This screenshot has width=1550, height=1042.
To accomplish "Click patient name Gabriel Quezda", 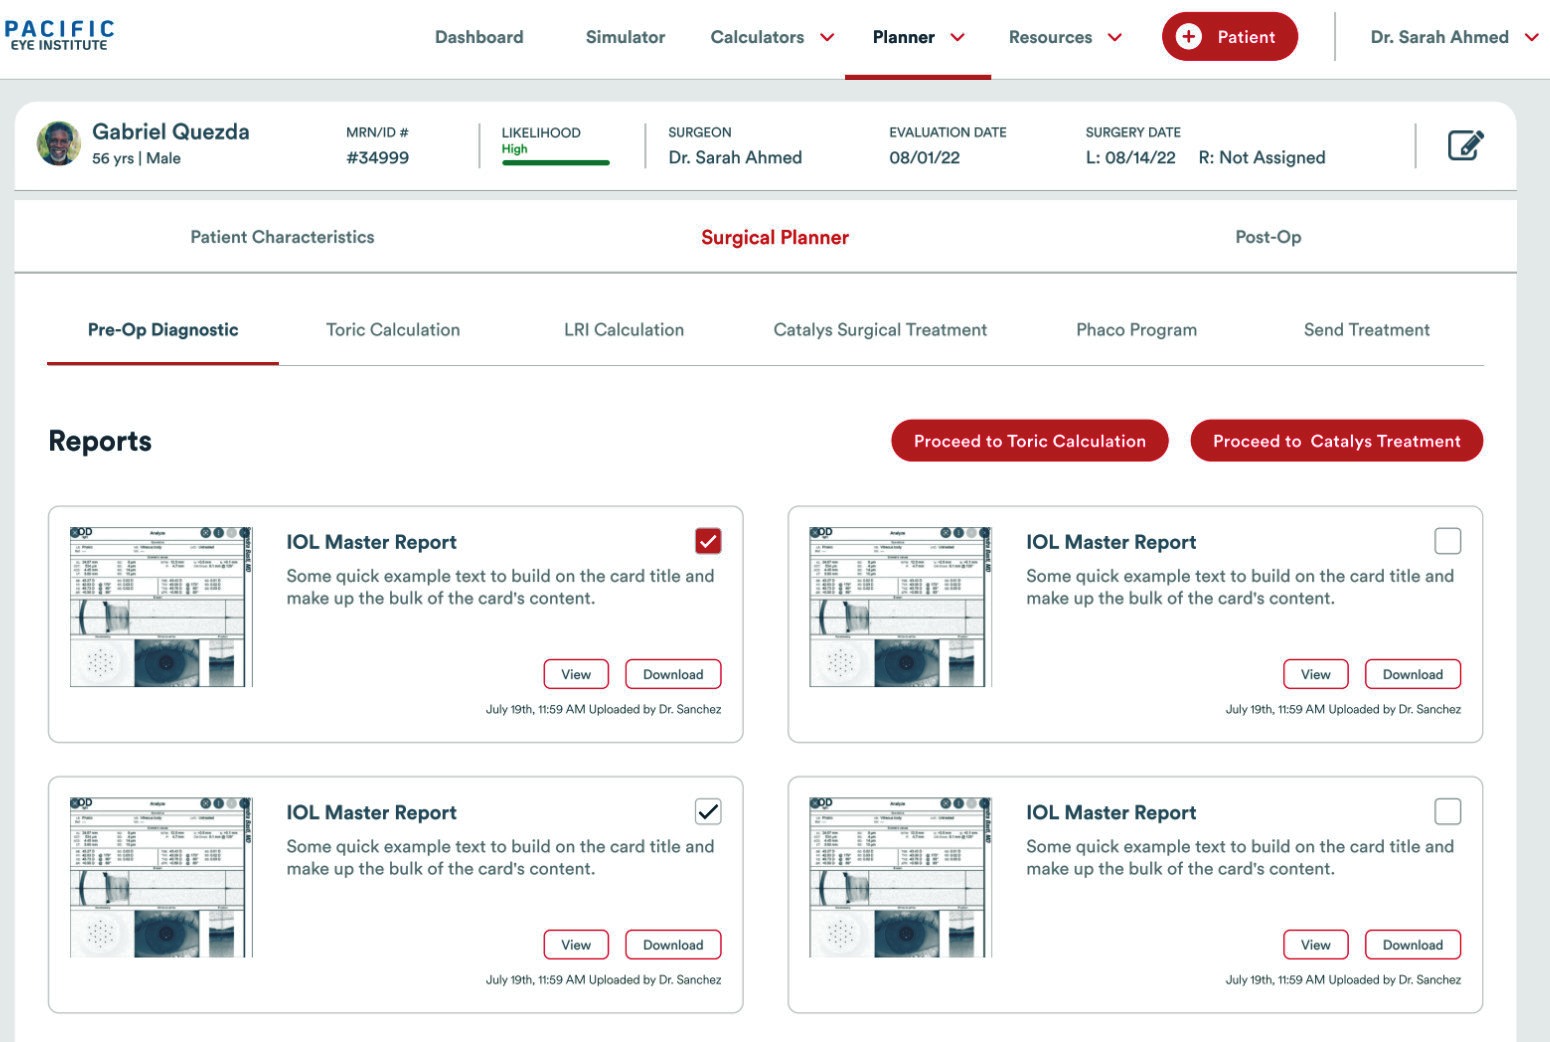I will coord(171,131).
